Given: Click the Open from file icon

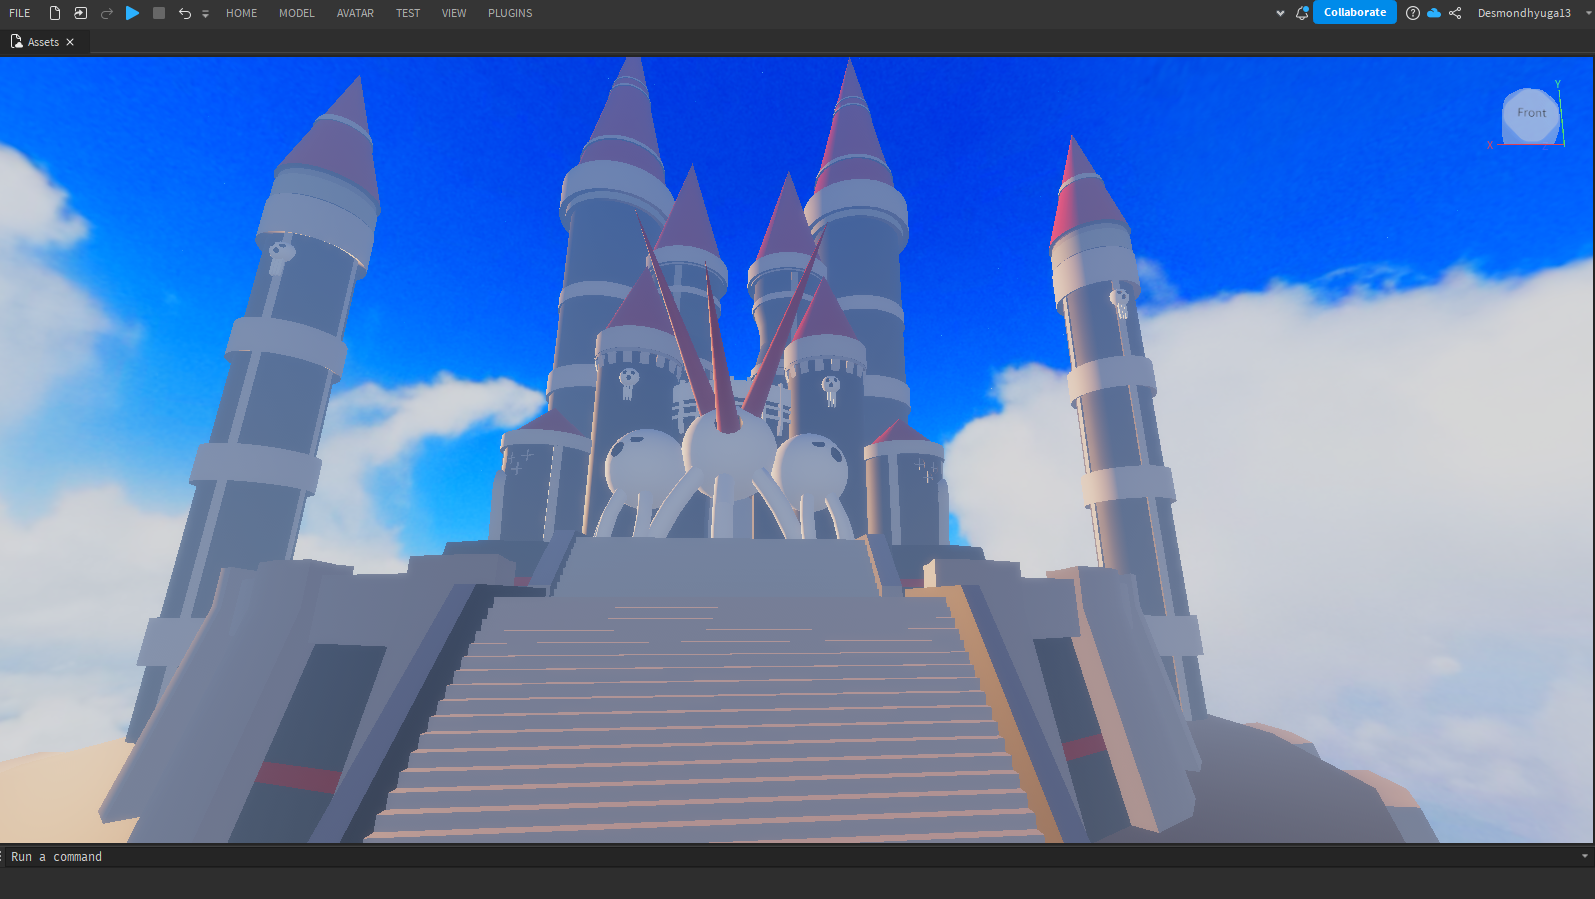Looking at the screenshot, I should click(80, 13).
